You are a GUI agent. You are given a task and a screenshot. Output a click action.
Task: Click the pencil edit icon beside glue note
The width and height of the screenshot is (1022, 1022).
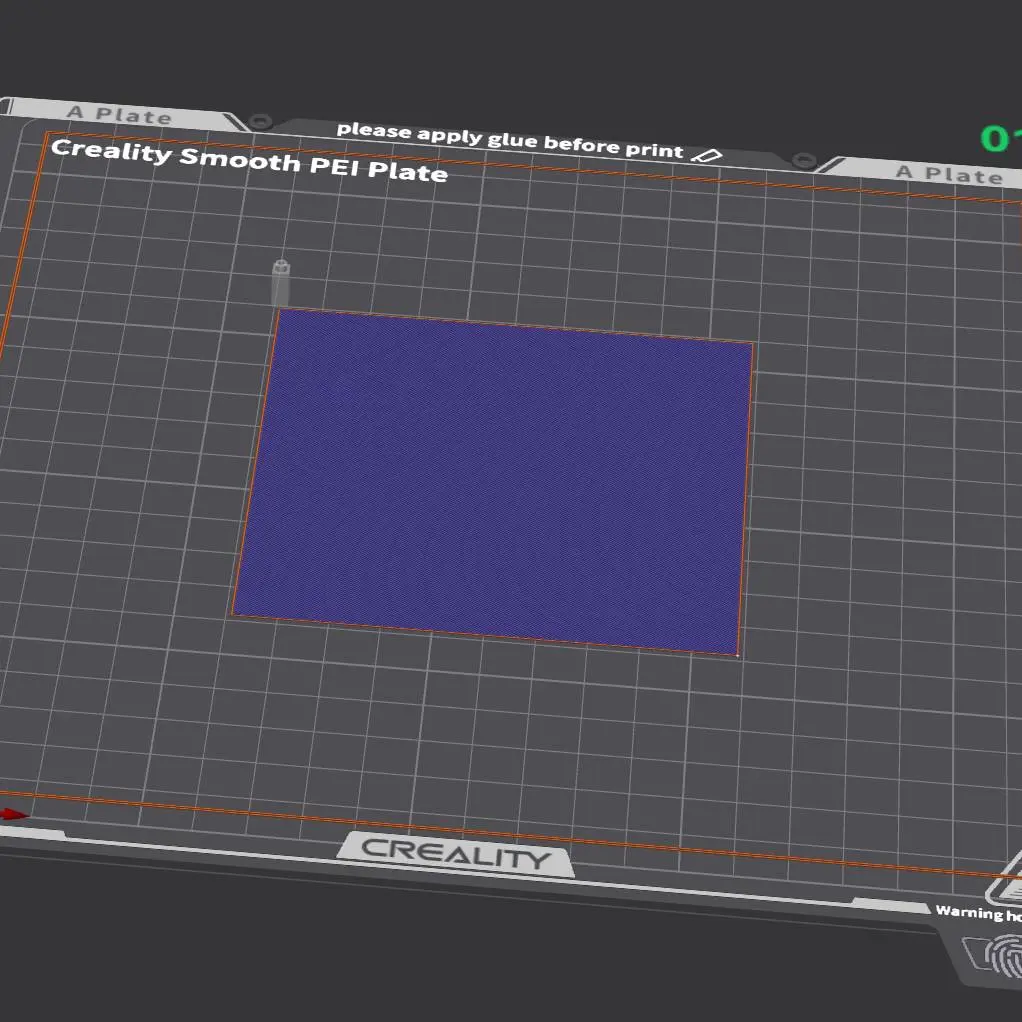coord(707,156)
